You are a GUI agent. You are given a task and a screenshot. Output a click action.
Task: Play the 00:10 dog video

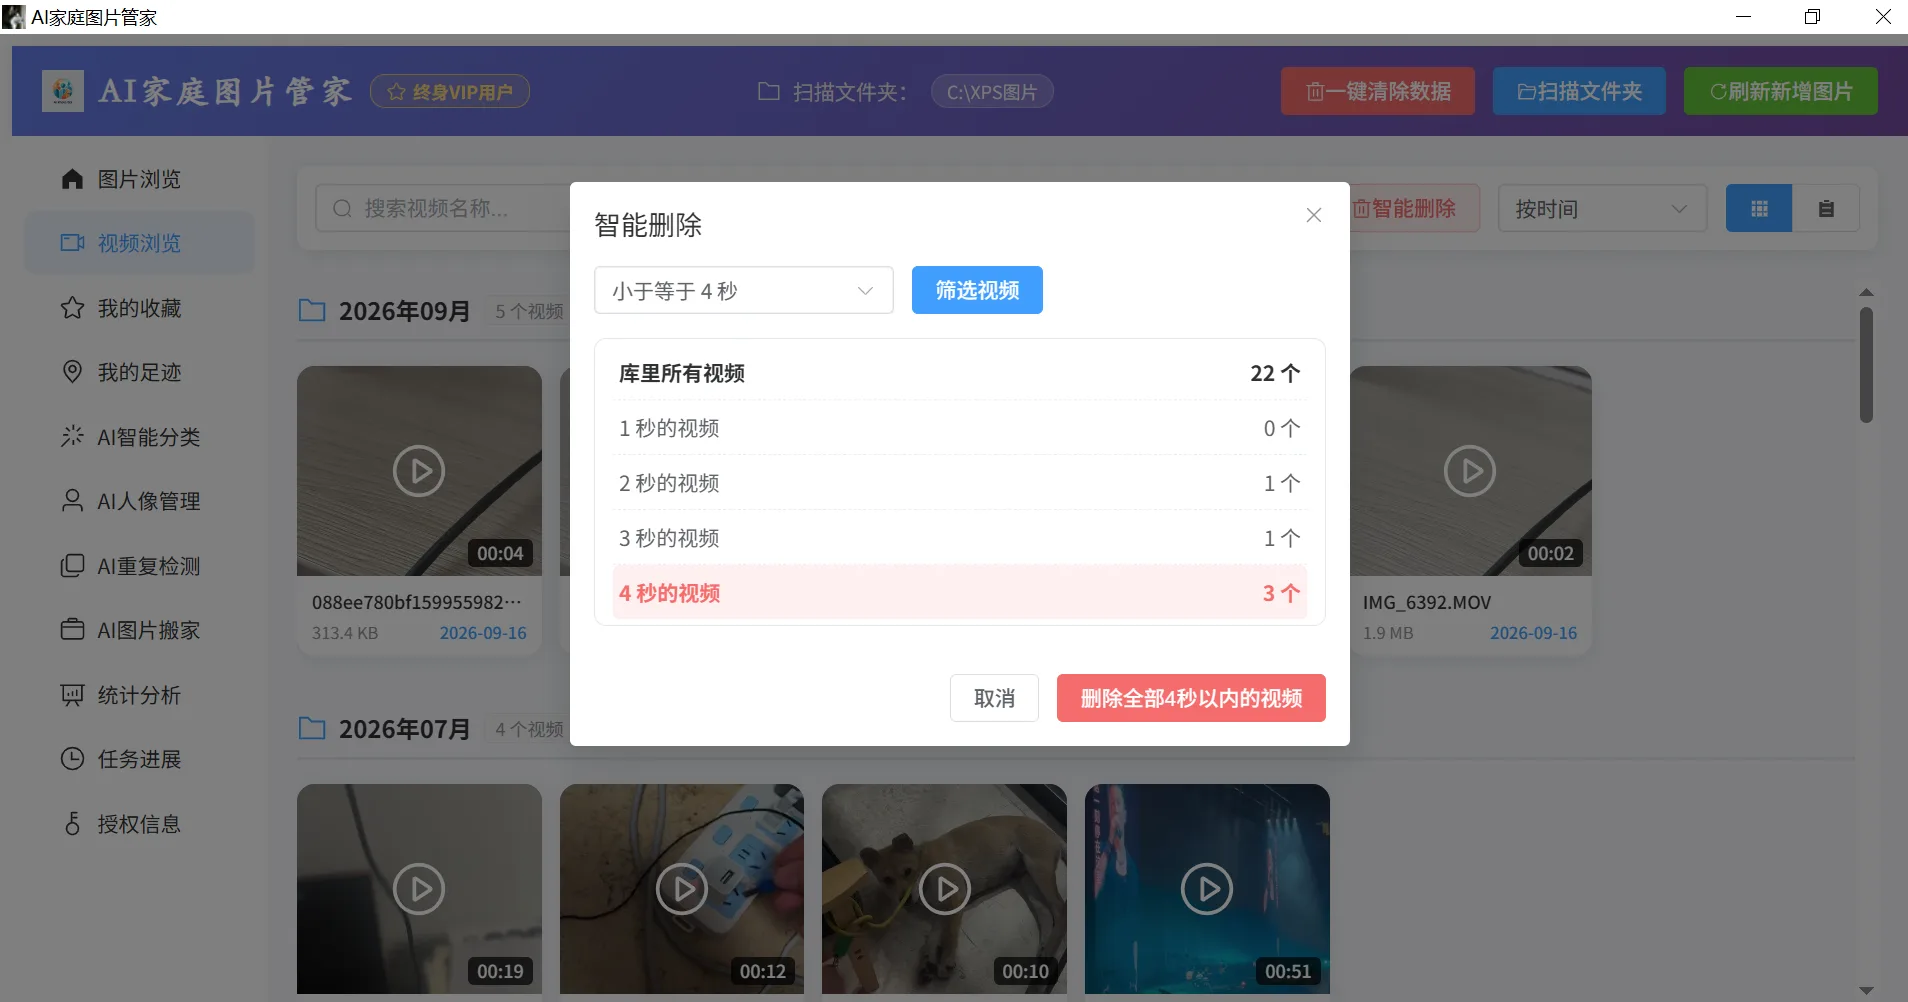pyautogui.click(x=944, y=889)
